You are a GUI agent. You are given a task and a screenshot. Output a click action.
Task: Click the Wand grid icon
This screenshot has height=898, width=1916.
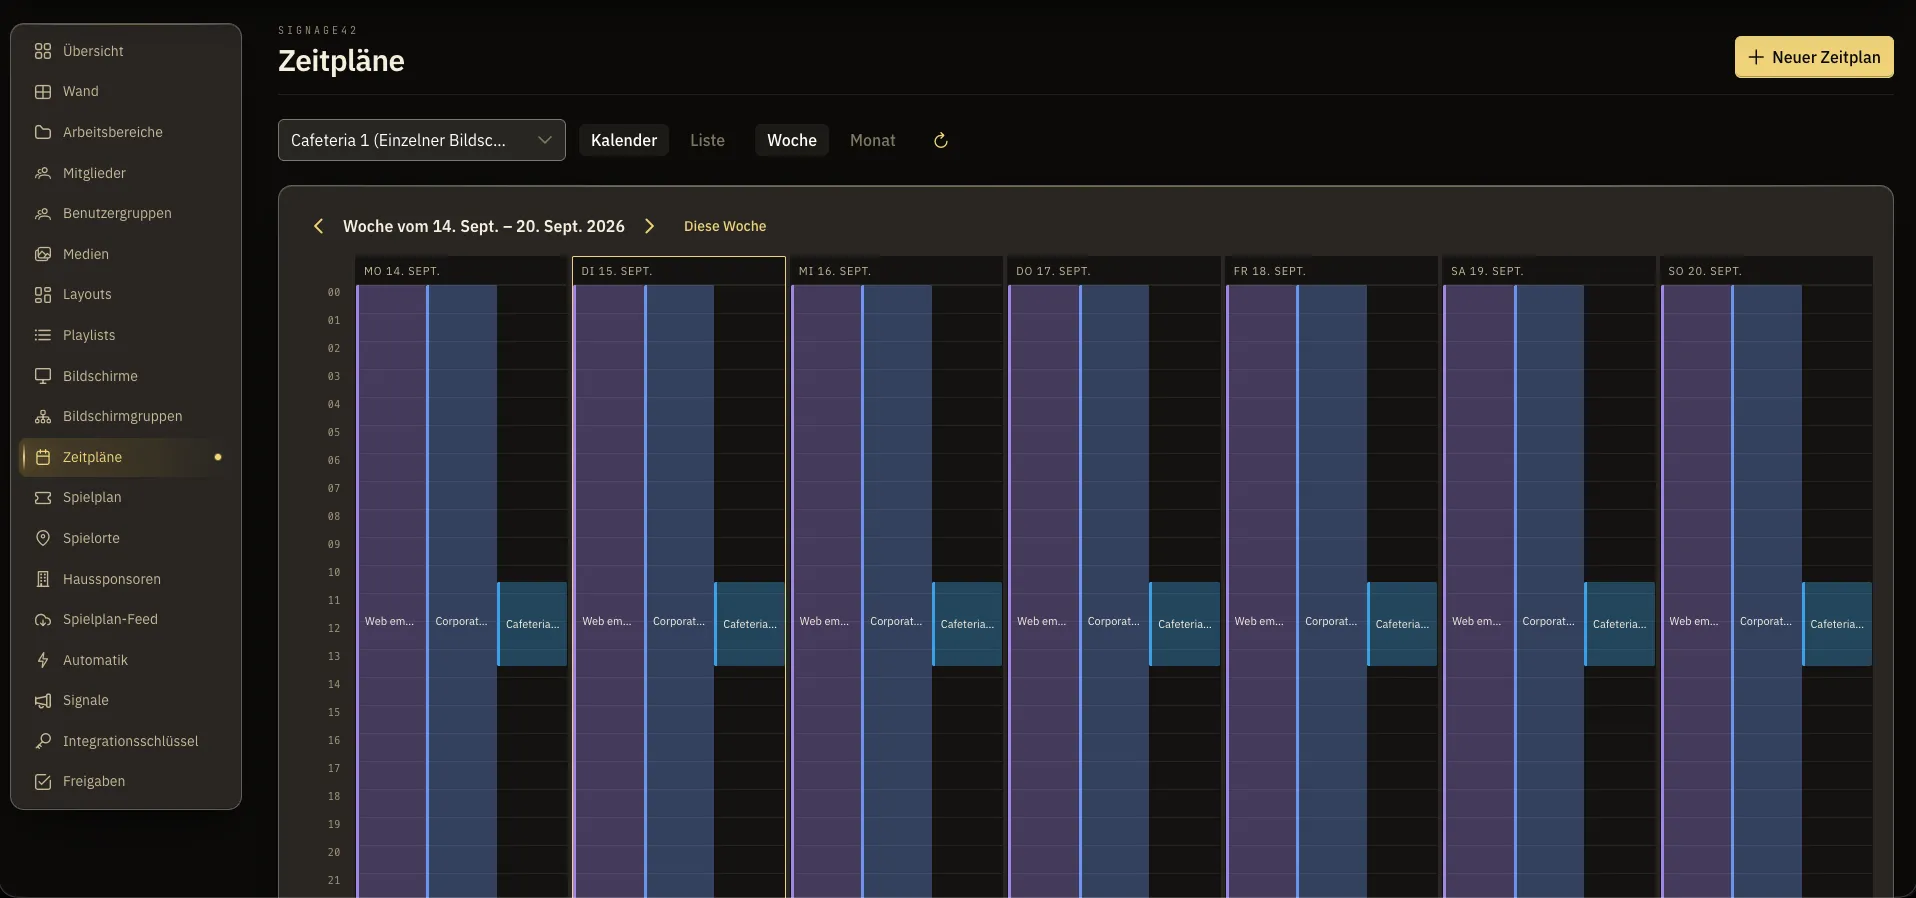(x=43, y=92)
